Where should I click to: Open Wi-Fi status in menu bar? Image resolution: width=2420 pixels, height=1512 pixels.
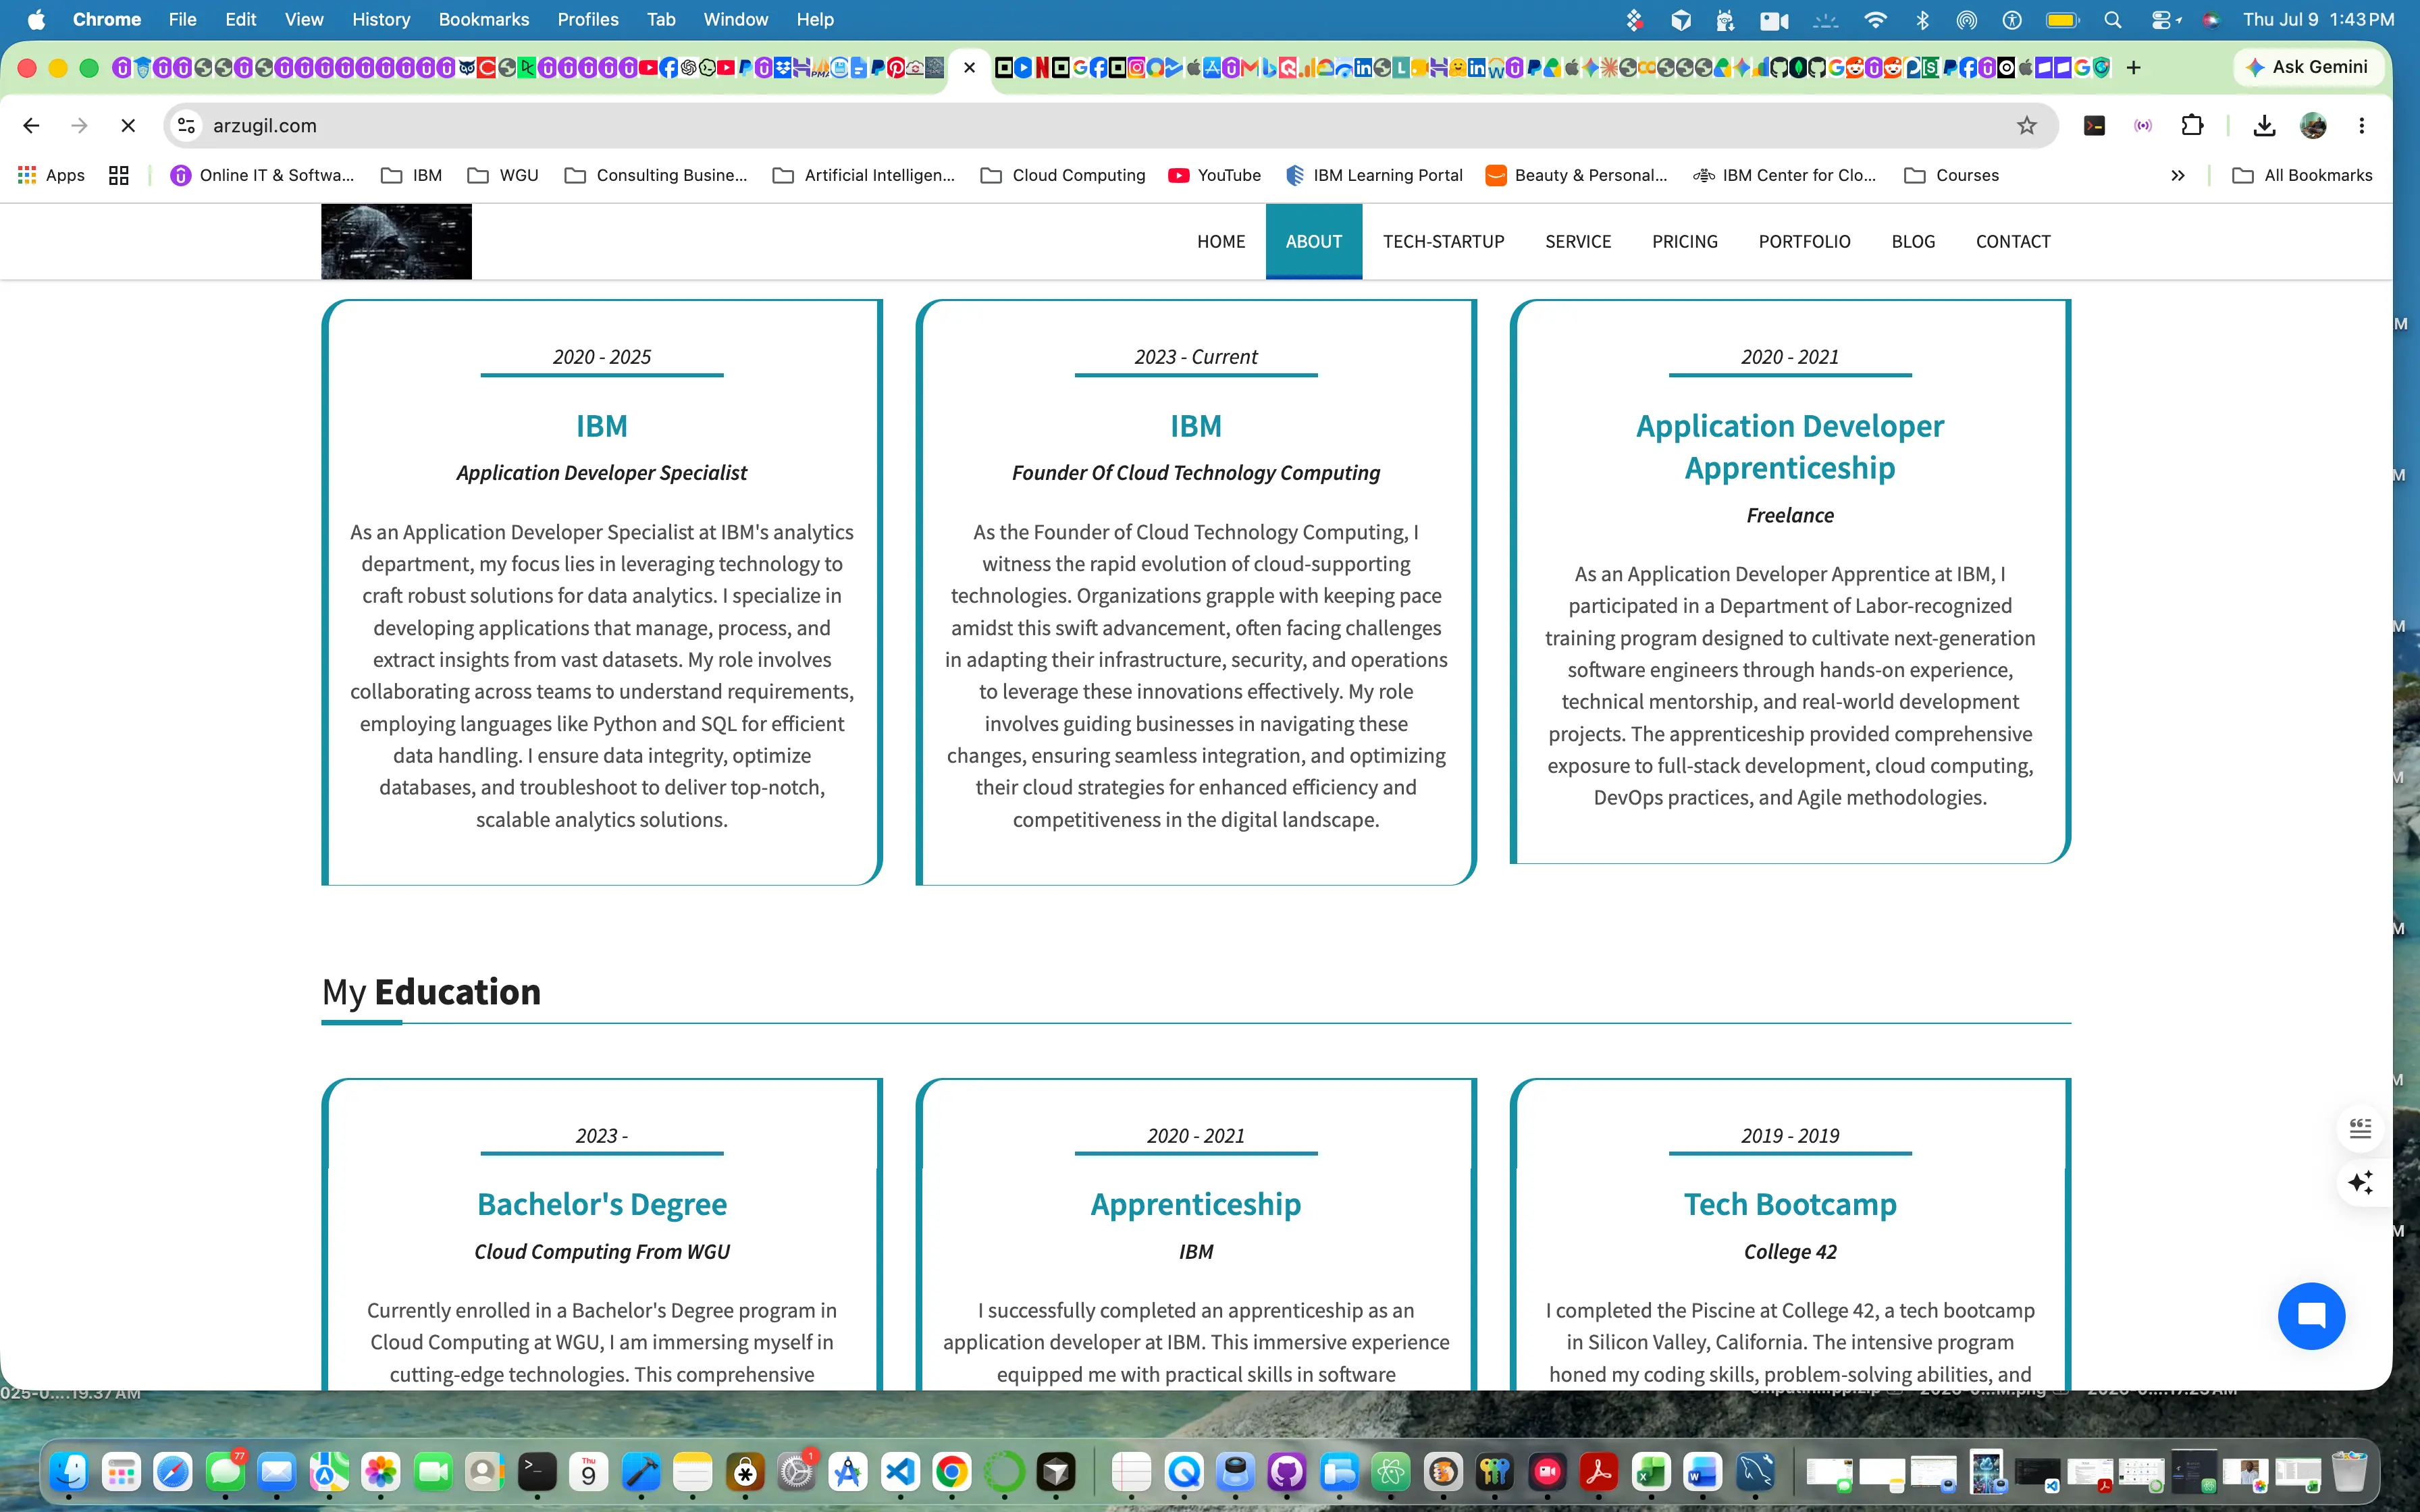coord(1875,19)
